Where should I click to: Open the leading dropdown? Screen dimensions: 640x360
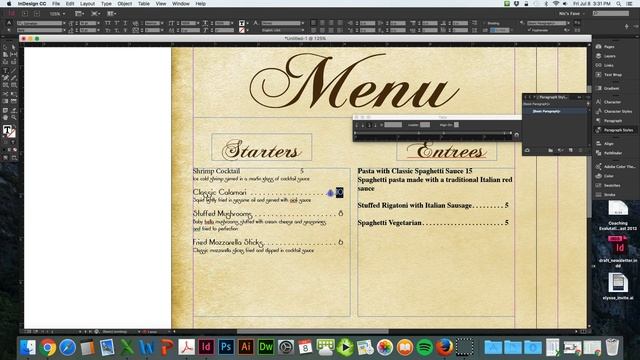[99, 30]
